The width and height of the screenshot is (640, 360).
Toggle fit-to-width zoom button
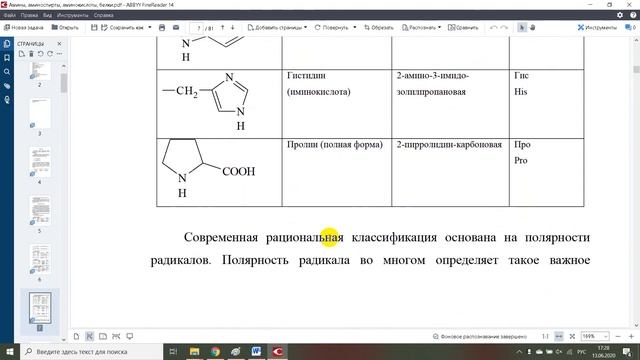click(x=559, y=336)
